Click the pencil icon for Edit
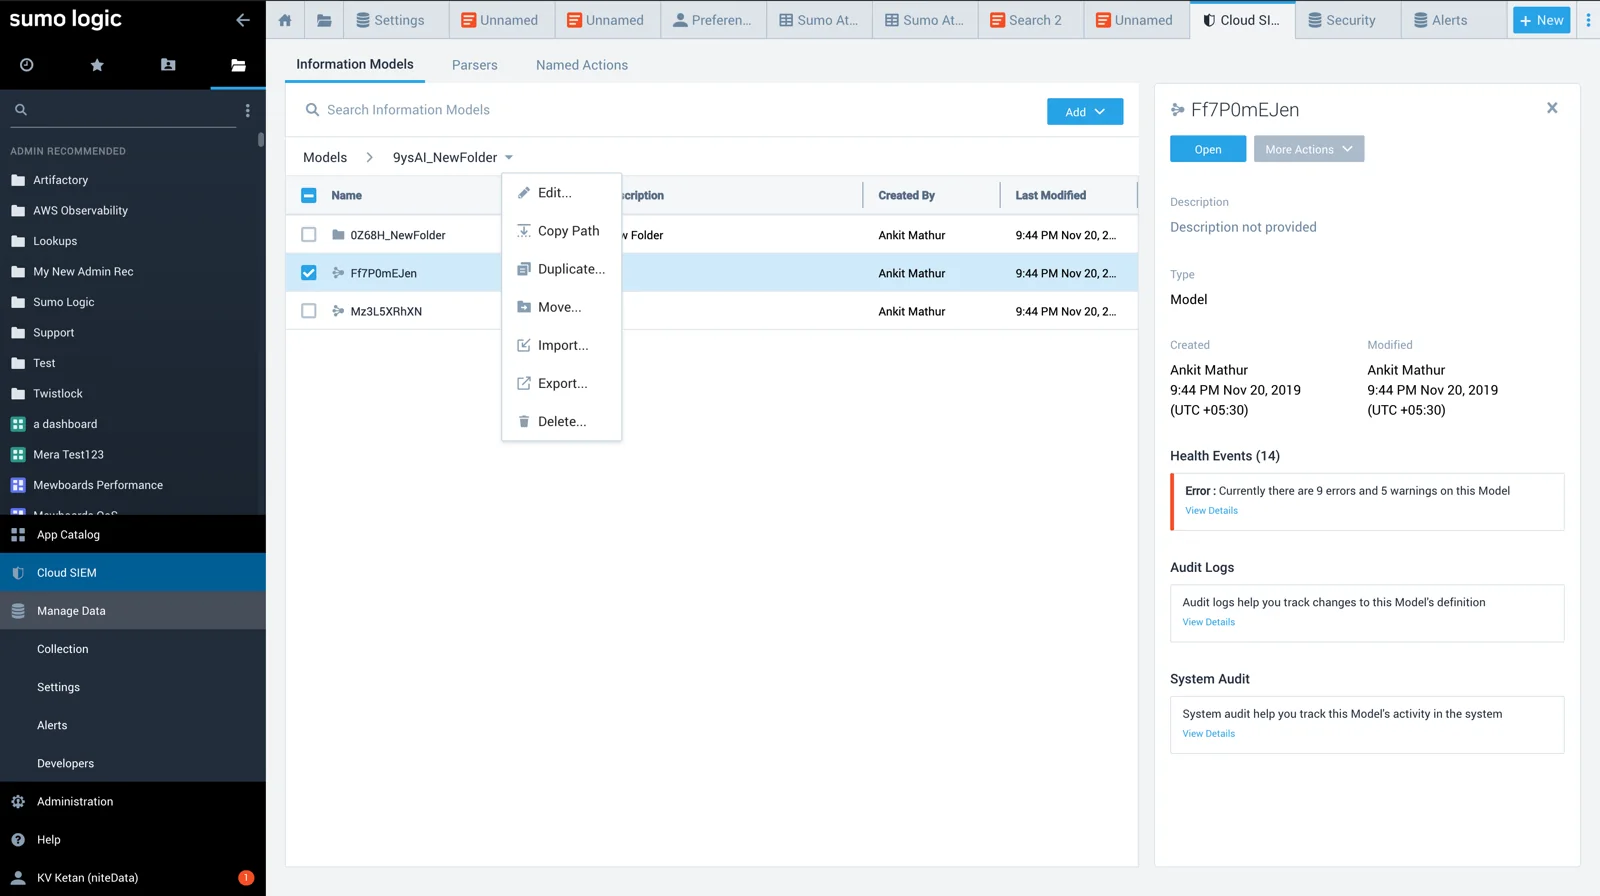1600x896 pixels. (523, 193)
